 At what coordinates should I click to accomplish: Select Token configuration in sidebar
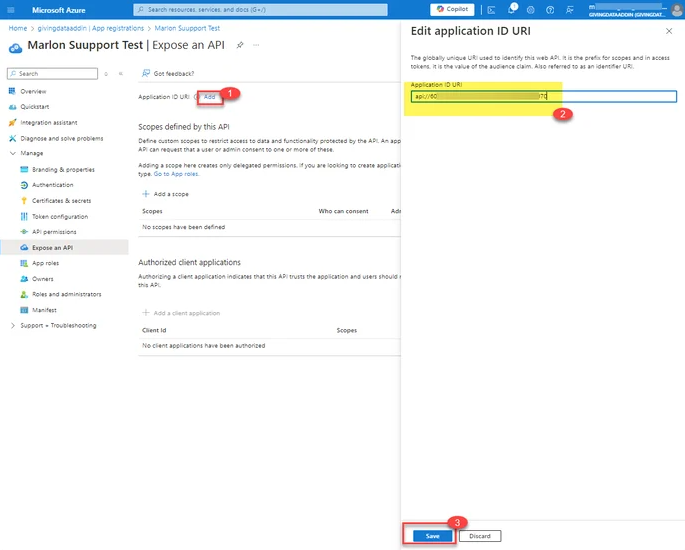(x=60, y=216)
